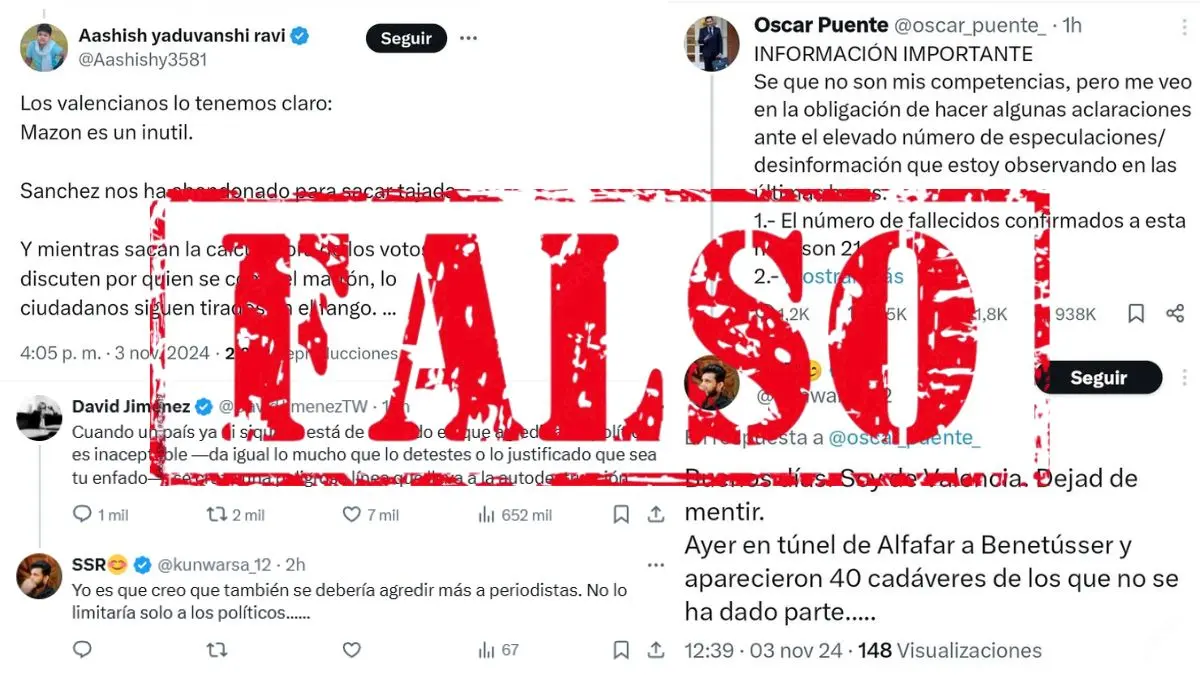
Task: Reply to SSR tweet about periodistas
Action: point(83,649)
